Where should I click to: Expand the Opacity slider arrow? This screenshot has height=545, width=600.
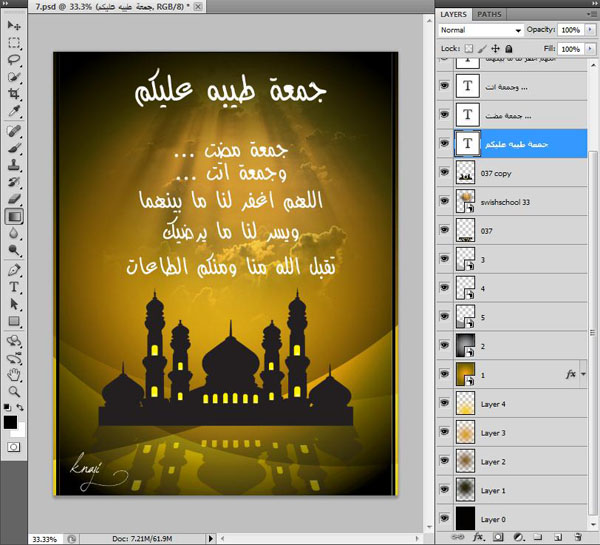tap(588, 31)
